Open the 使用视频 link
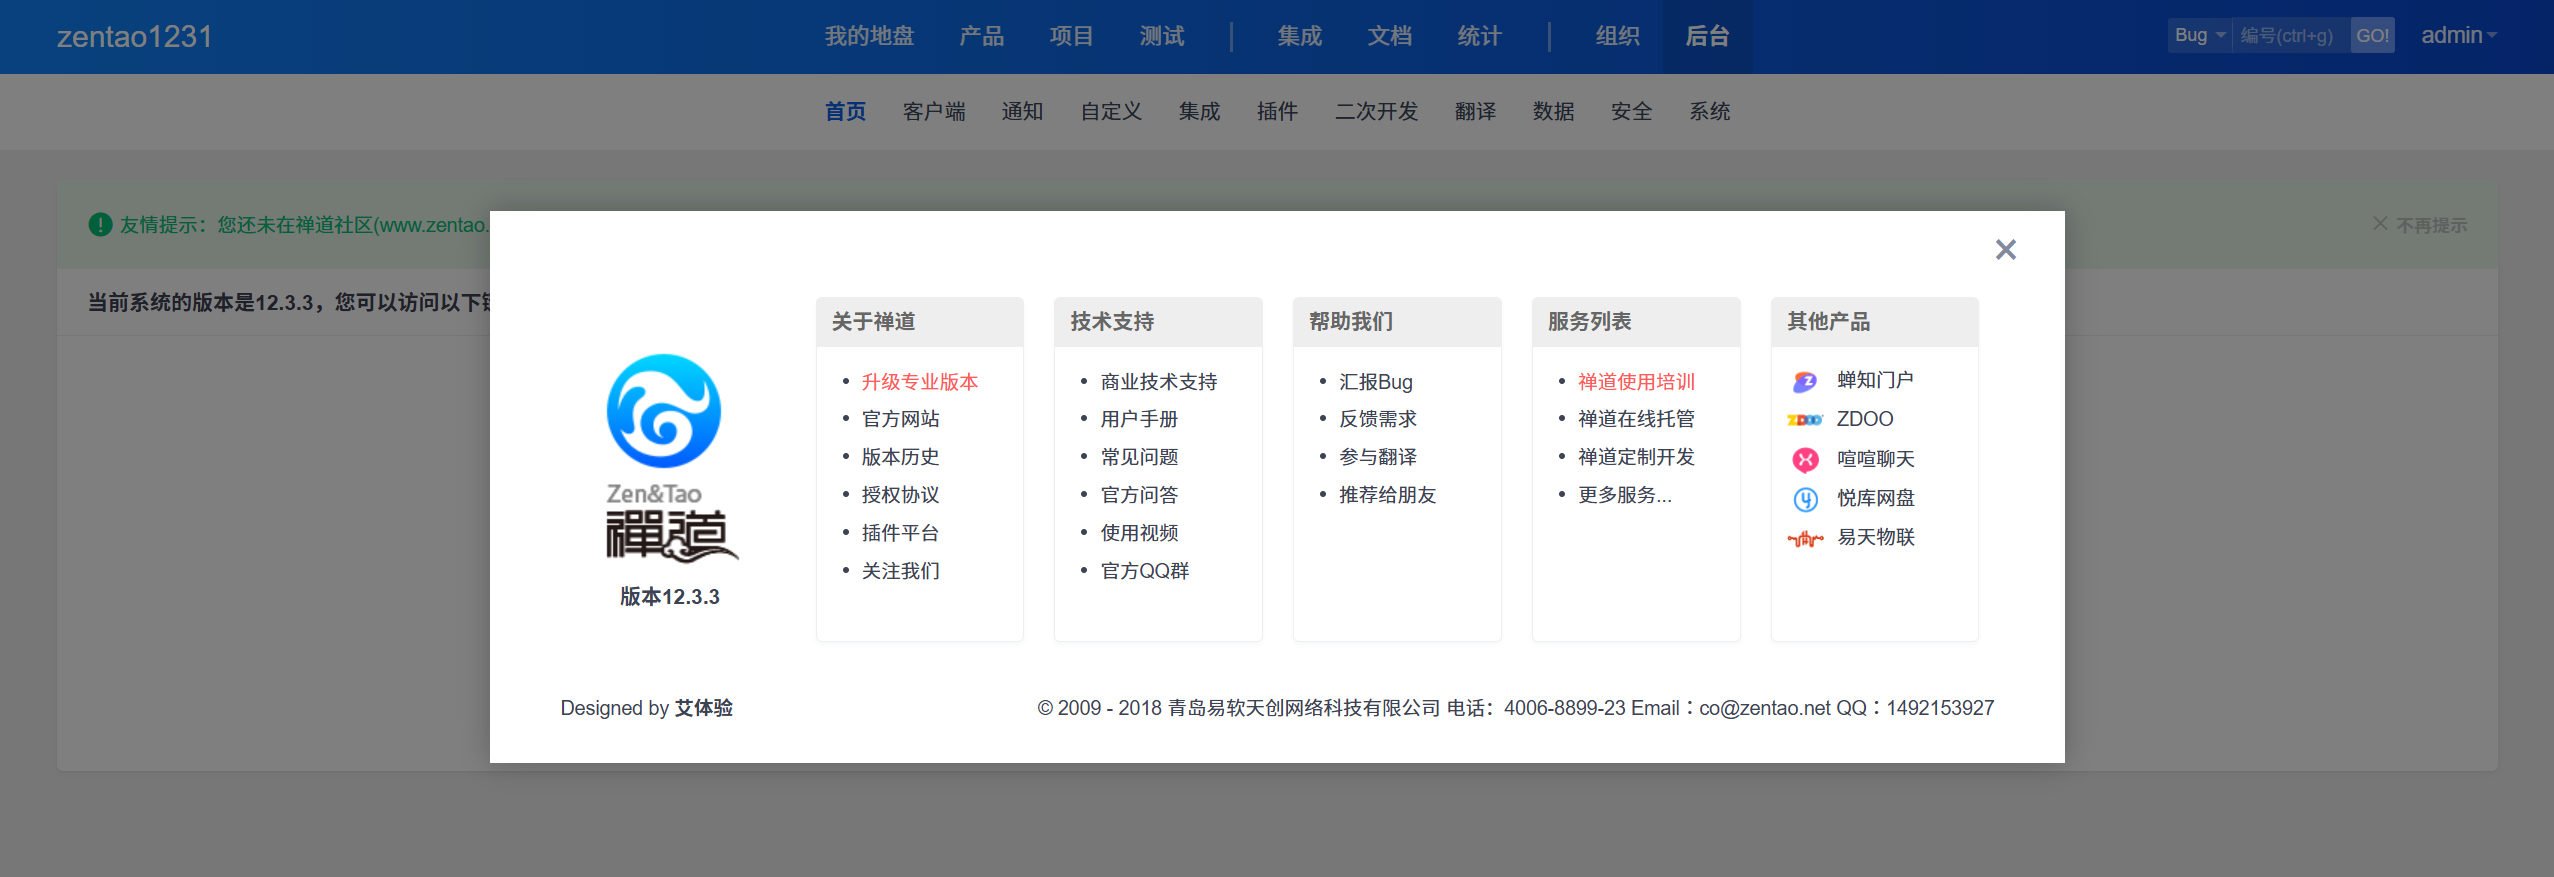The height and width of the screenshot is (877, 2554). tap(1139, 533)
